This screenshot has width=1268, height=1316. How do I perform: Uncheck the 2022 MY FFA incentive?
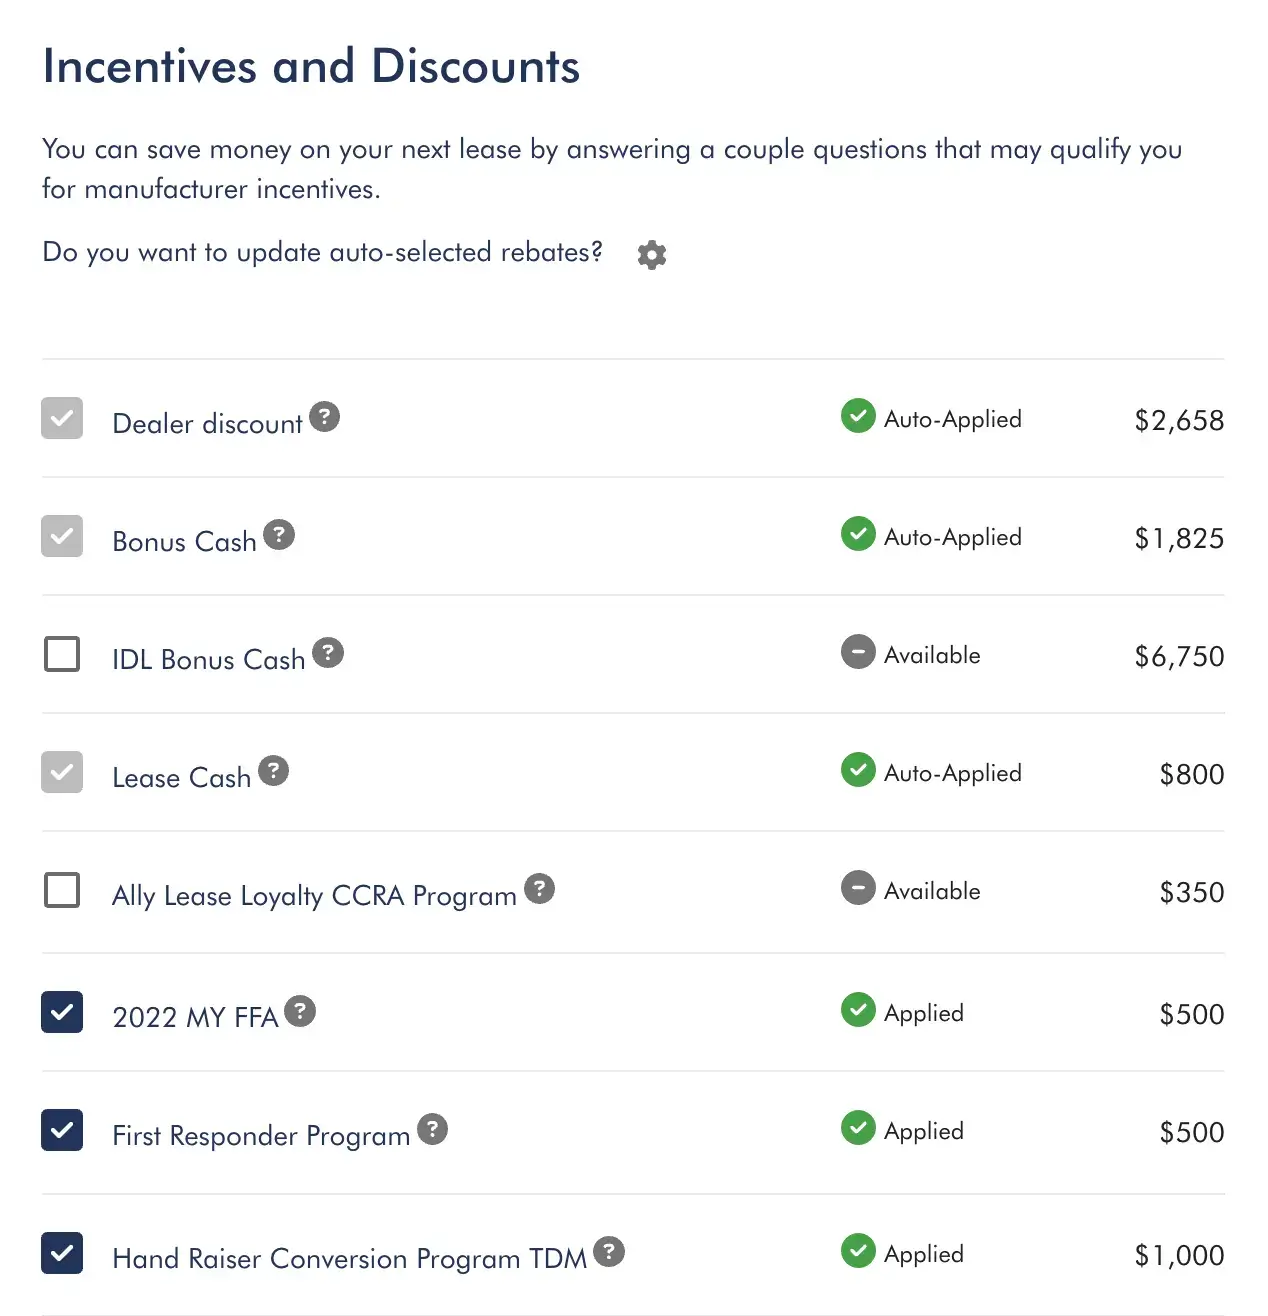pyautogui.click(x=62, y=1012)
